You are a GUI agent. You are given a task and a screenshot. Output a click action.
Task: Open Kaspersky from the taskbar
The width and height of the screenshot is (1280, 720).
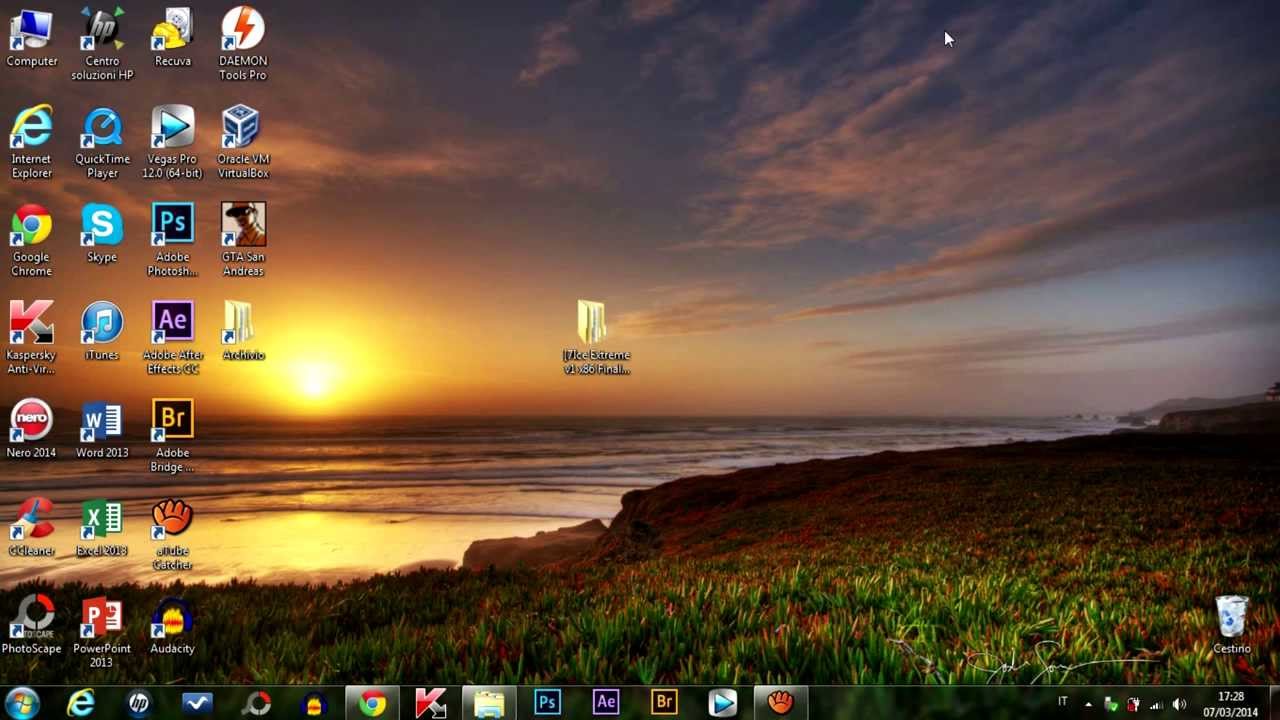430,704
